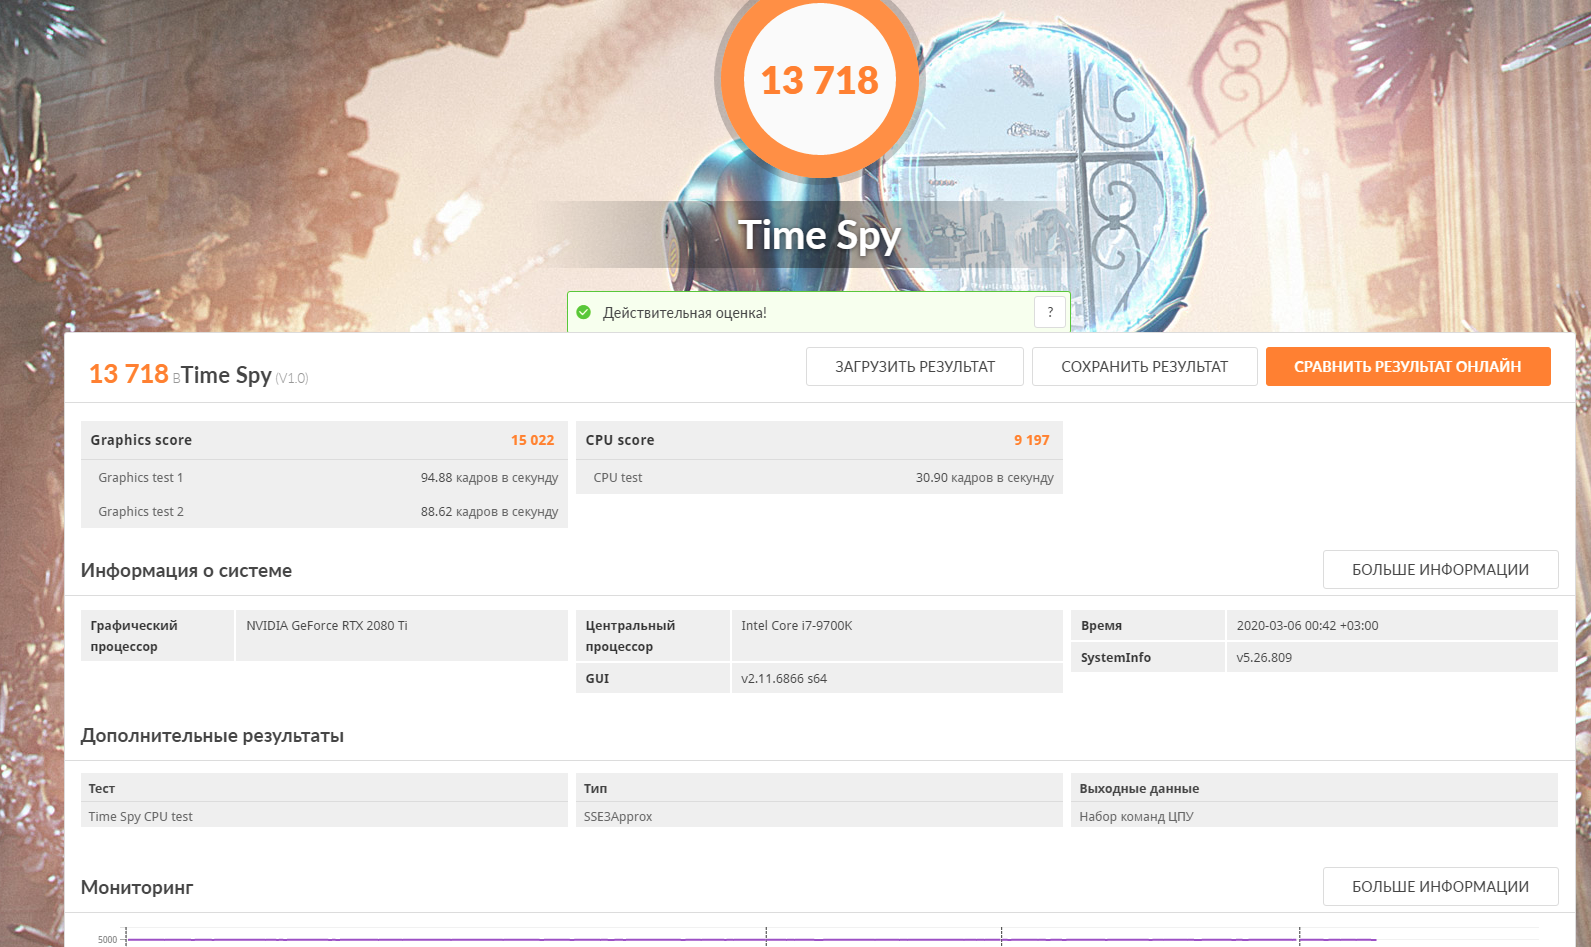Viewport: 1591px width, 947px height.
Task: Click the 5000 axis label on monitoring chart
Action: click(108, 940)
